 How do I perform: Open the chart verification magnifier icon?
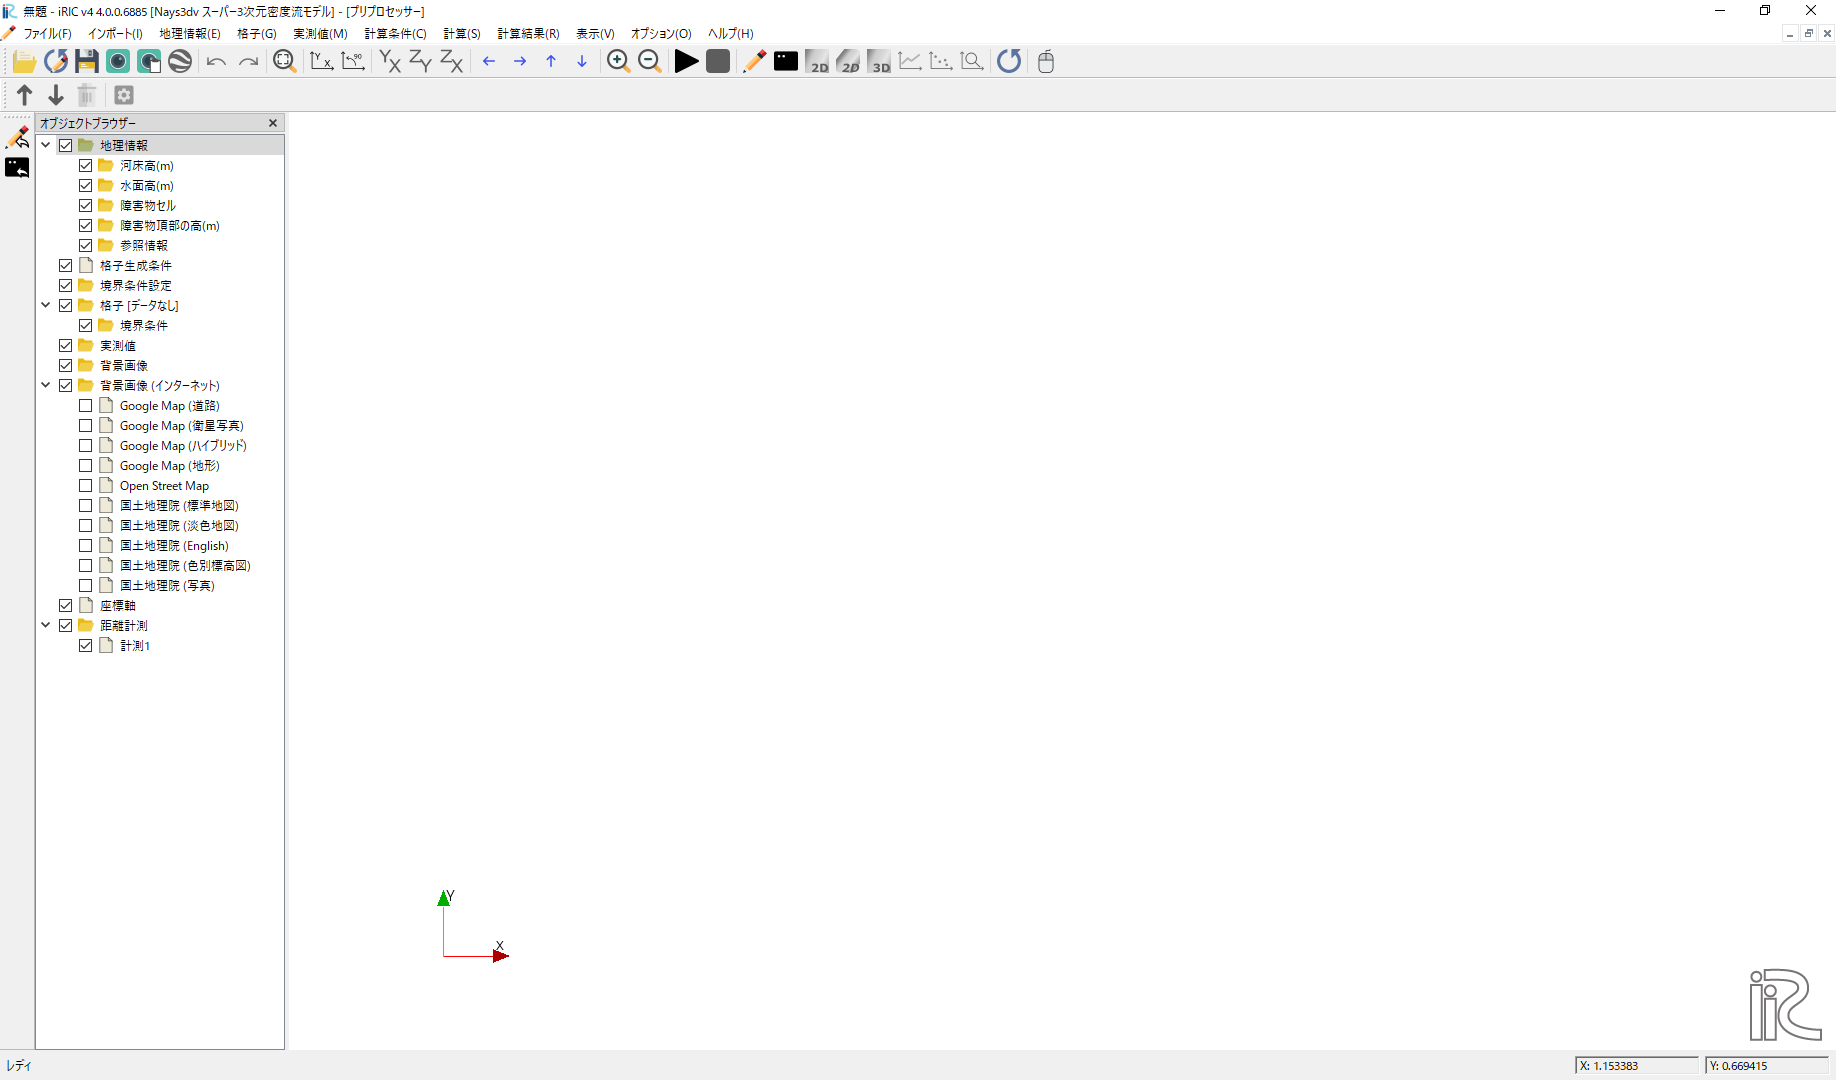[x=972, y=62]
